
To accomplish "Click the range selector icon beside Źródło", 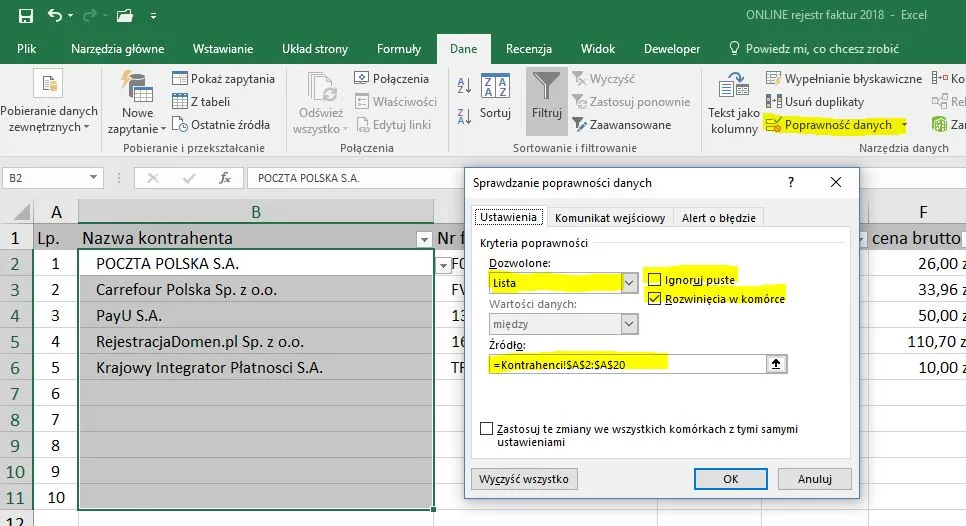I will coord(774,365).
